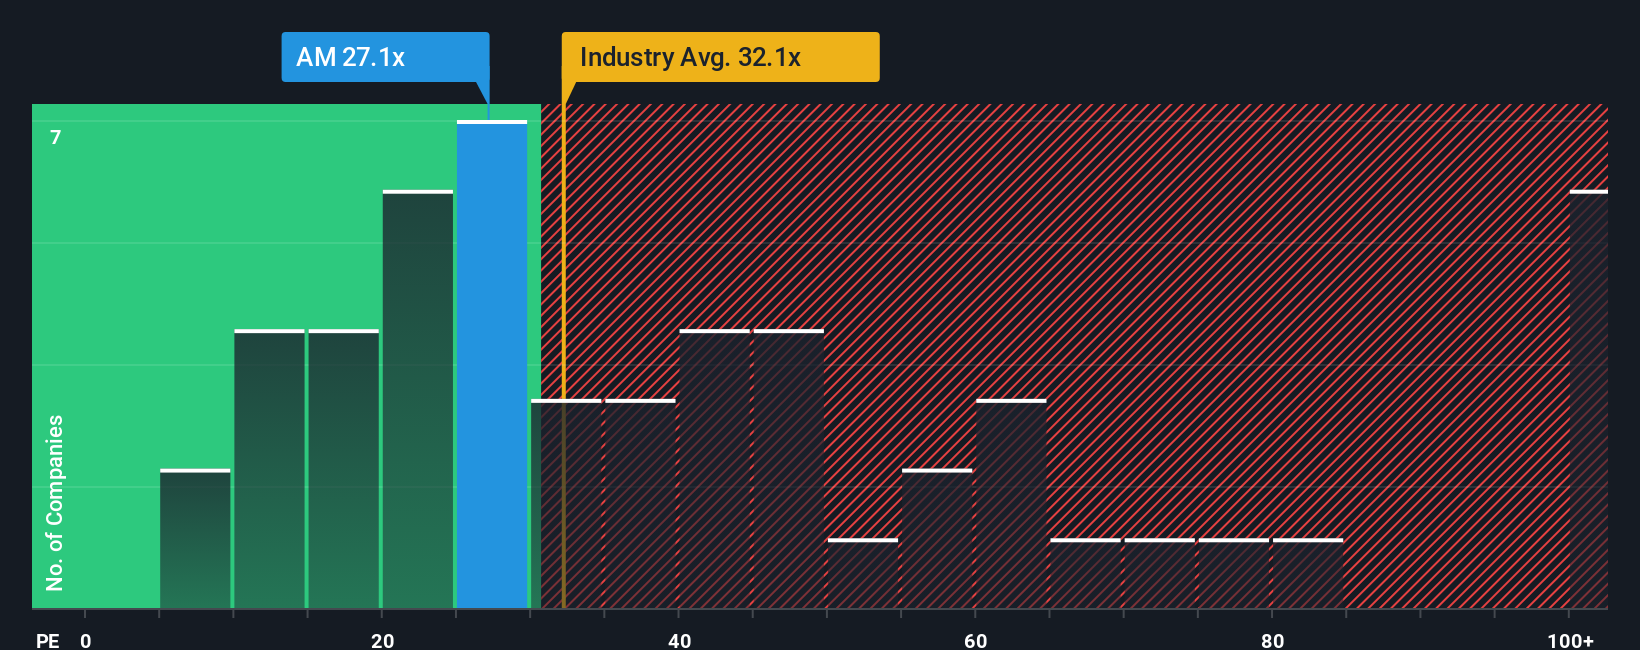Select the blue highlighted 25-30 PE bar
The width and height of the screenshot is (1640, 650).
[492, 364]
